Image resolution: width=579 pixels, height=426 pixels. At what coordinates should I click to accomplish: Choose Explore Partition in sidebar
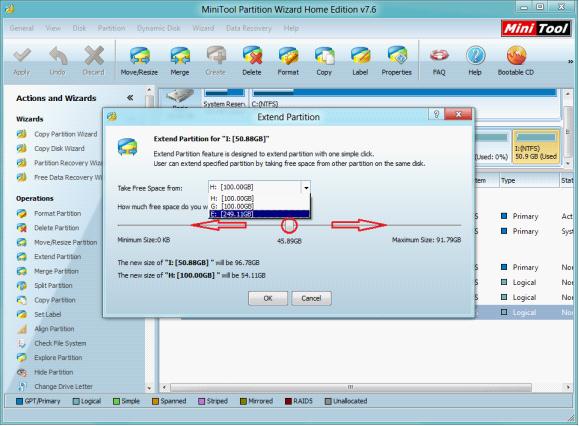pyautogui.click(x=50, y=358)
